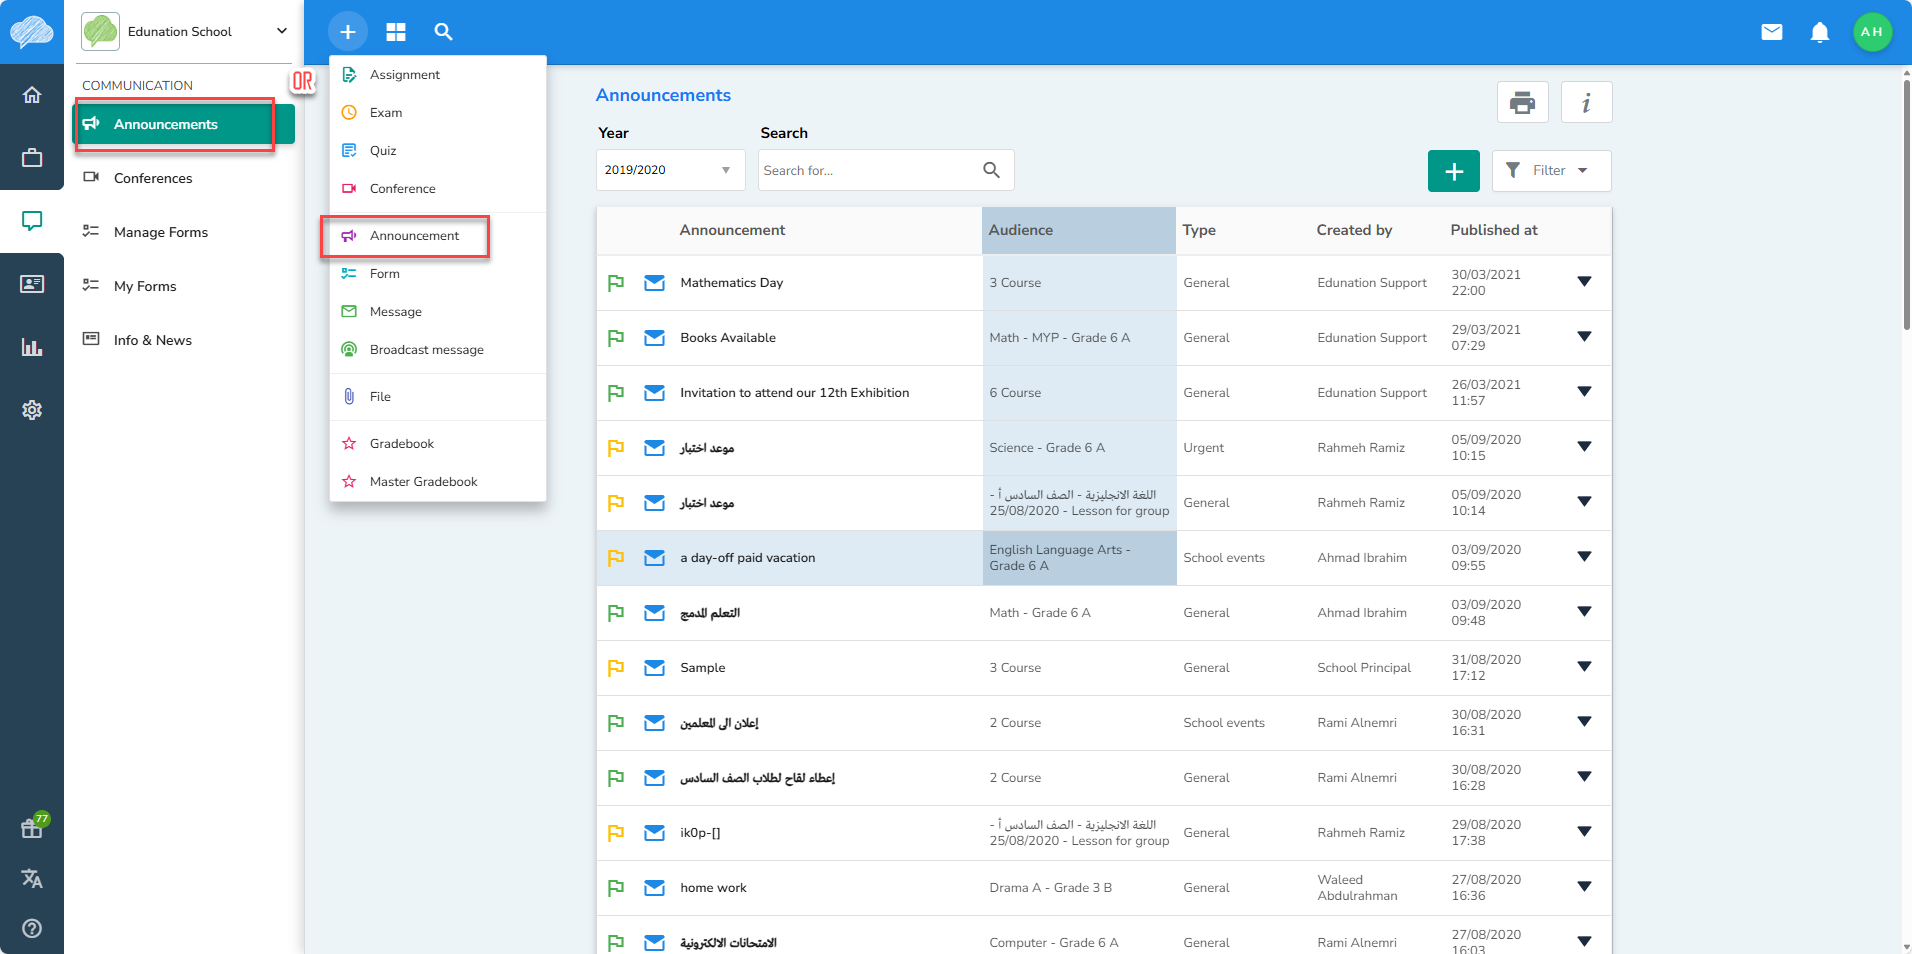Open Info & News in sidebar
The height and width of the screenshot is (954, 1912).
click(184, 340)
